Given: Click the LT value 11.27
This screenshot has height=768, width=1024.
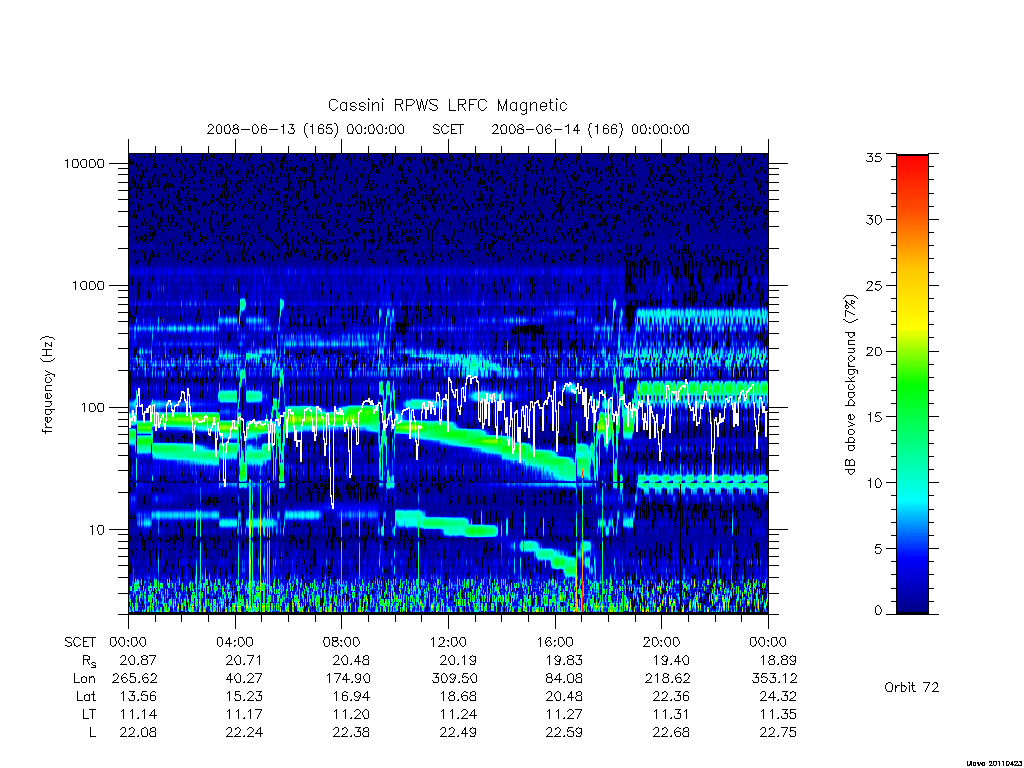Looking at the screenshot, I should pyautogui.click(x=564, y=714).
